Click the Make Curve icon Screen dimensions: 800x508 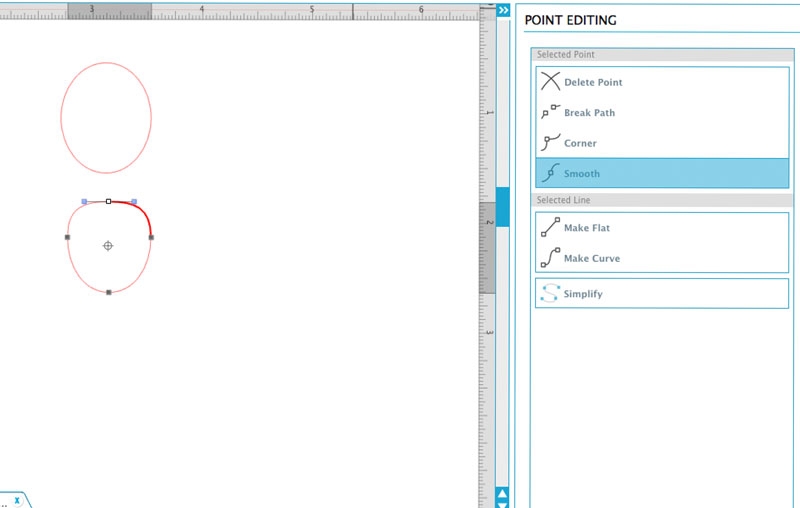coord(550,258)
